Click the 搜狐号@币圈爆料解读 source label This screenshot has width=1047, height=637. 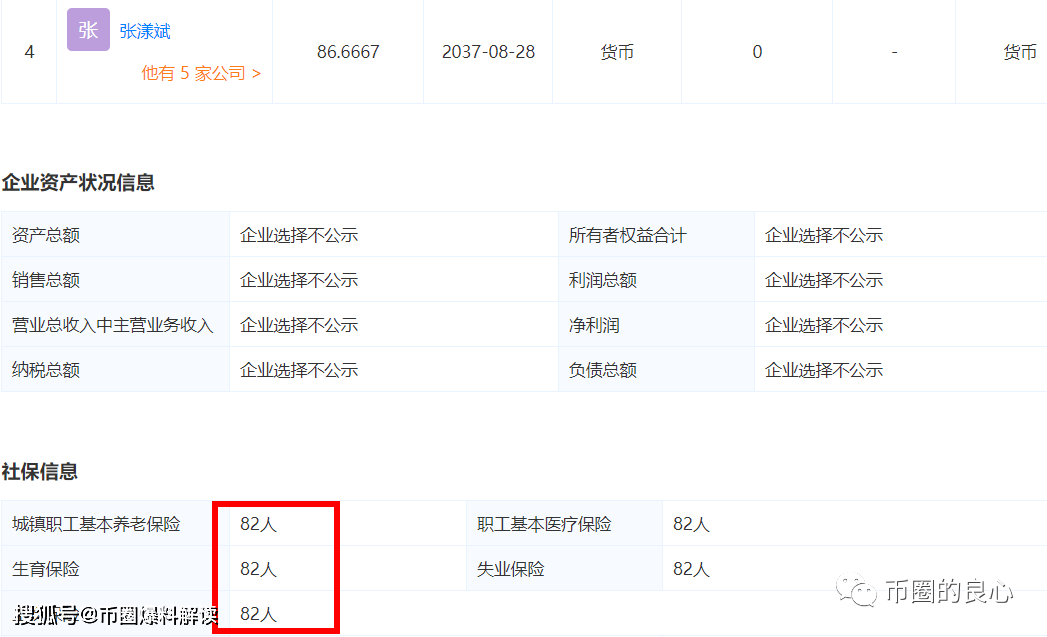pyautogui.click(x=108, y=618)
